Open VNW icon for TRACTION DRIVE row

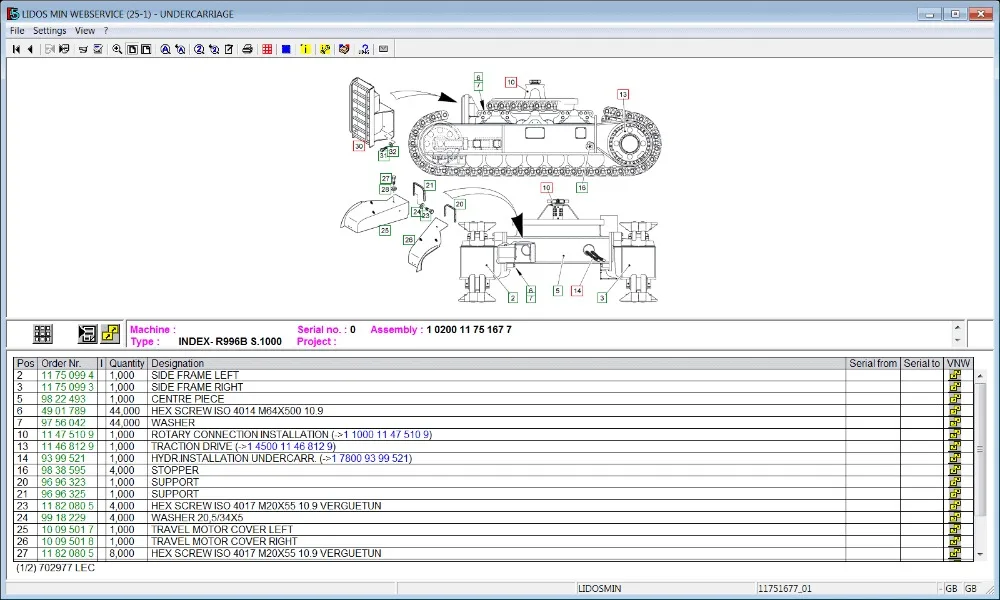tap(955, 446)
